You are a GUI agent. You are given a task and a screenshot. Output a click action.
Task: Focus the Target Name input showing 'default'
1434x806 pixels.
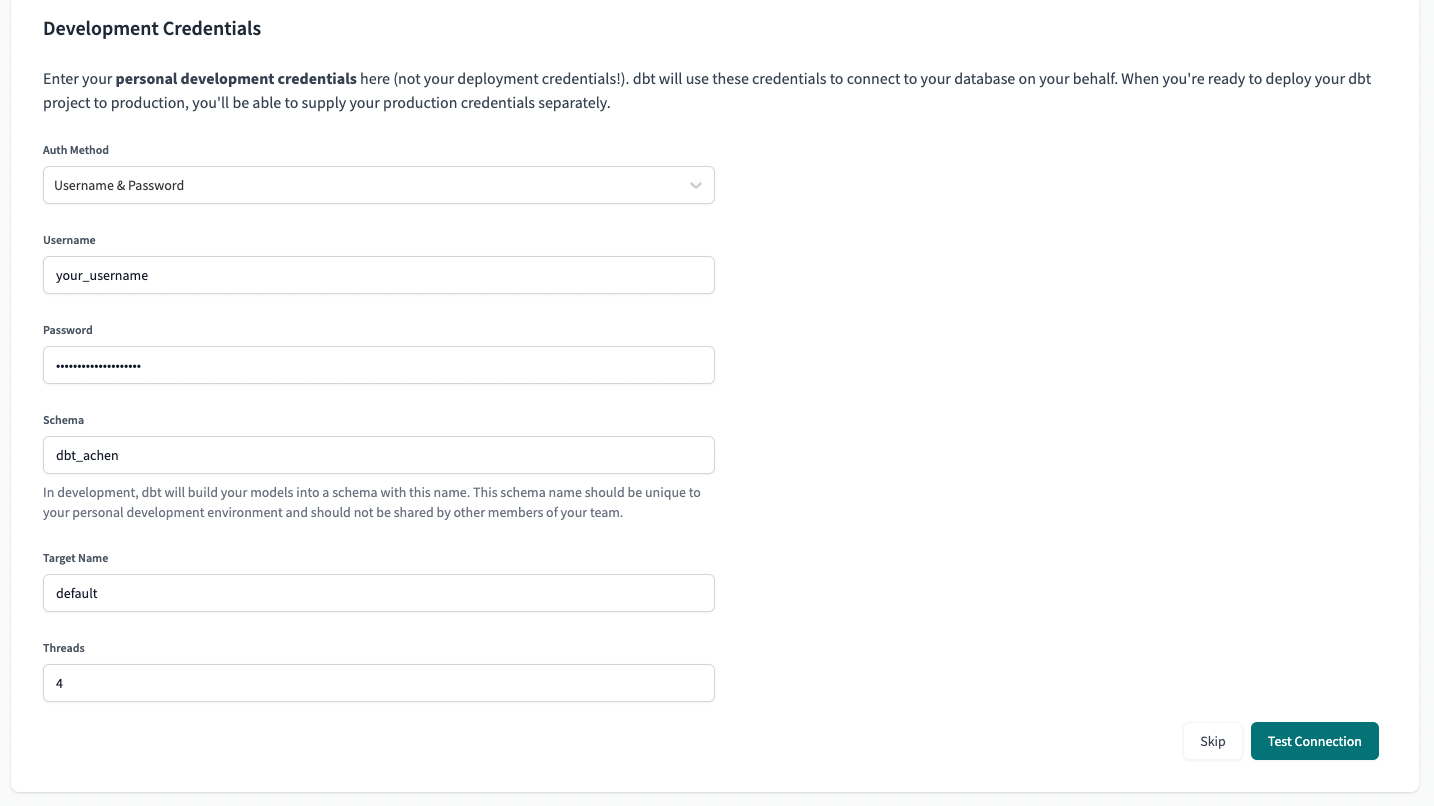pyautogui.click(x=378, y=593)
